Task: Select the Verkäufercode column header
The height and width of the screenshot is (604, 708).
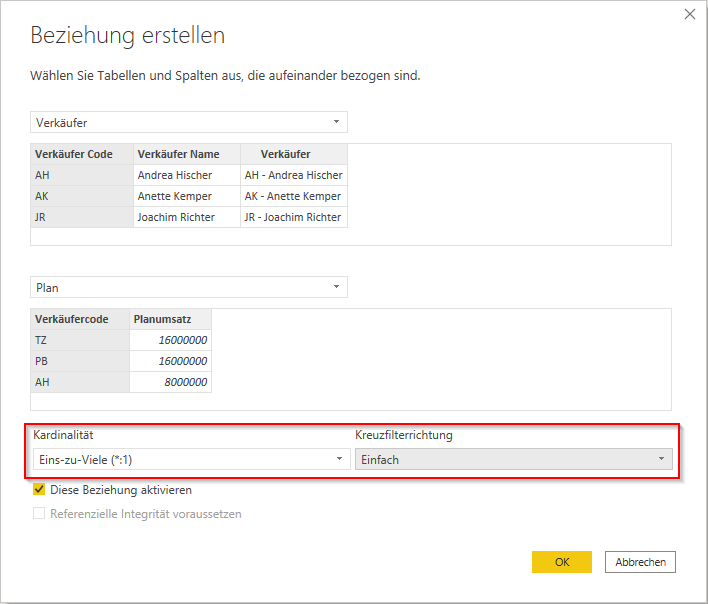Action: 80,319
